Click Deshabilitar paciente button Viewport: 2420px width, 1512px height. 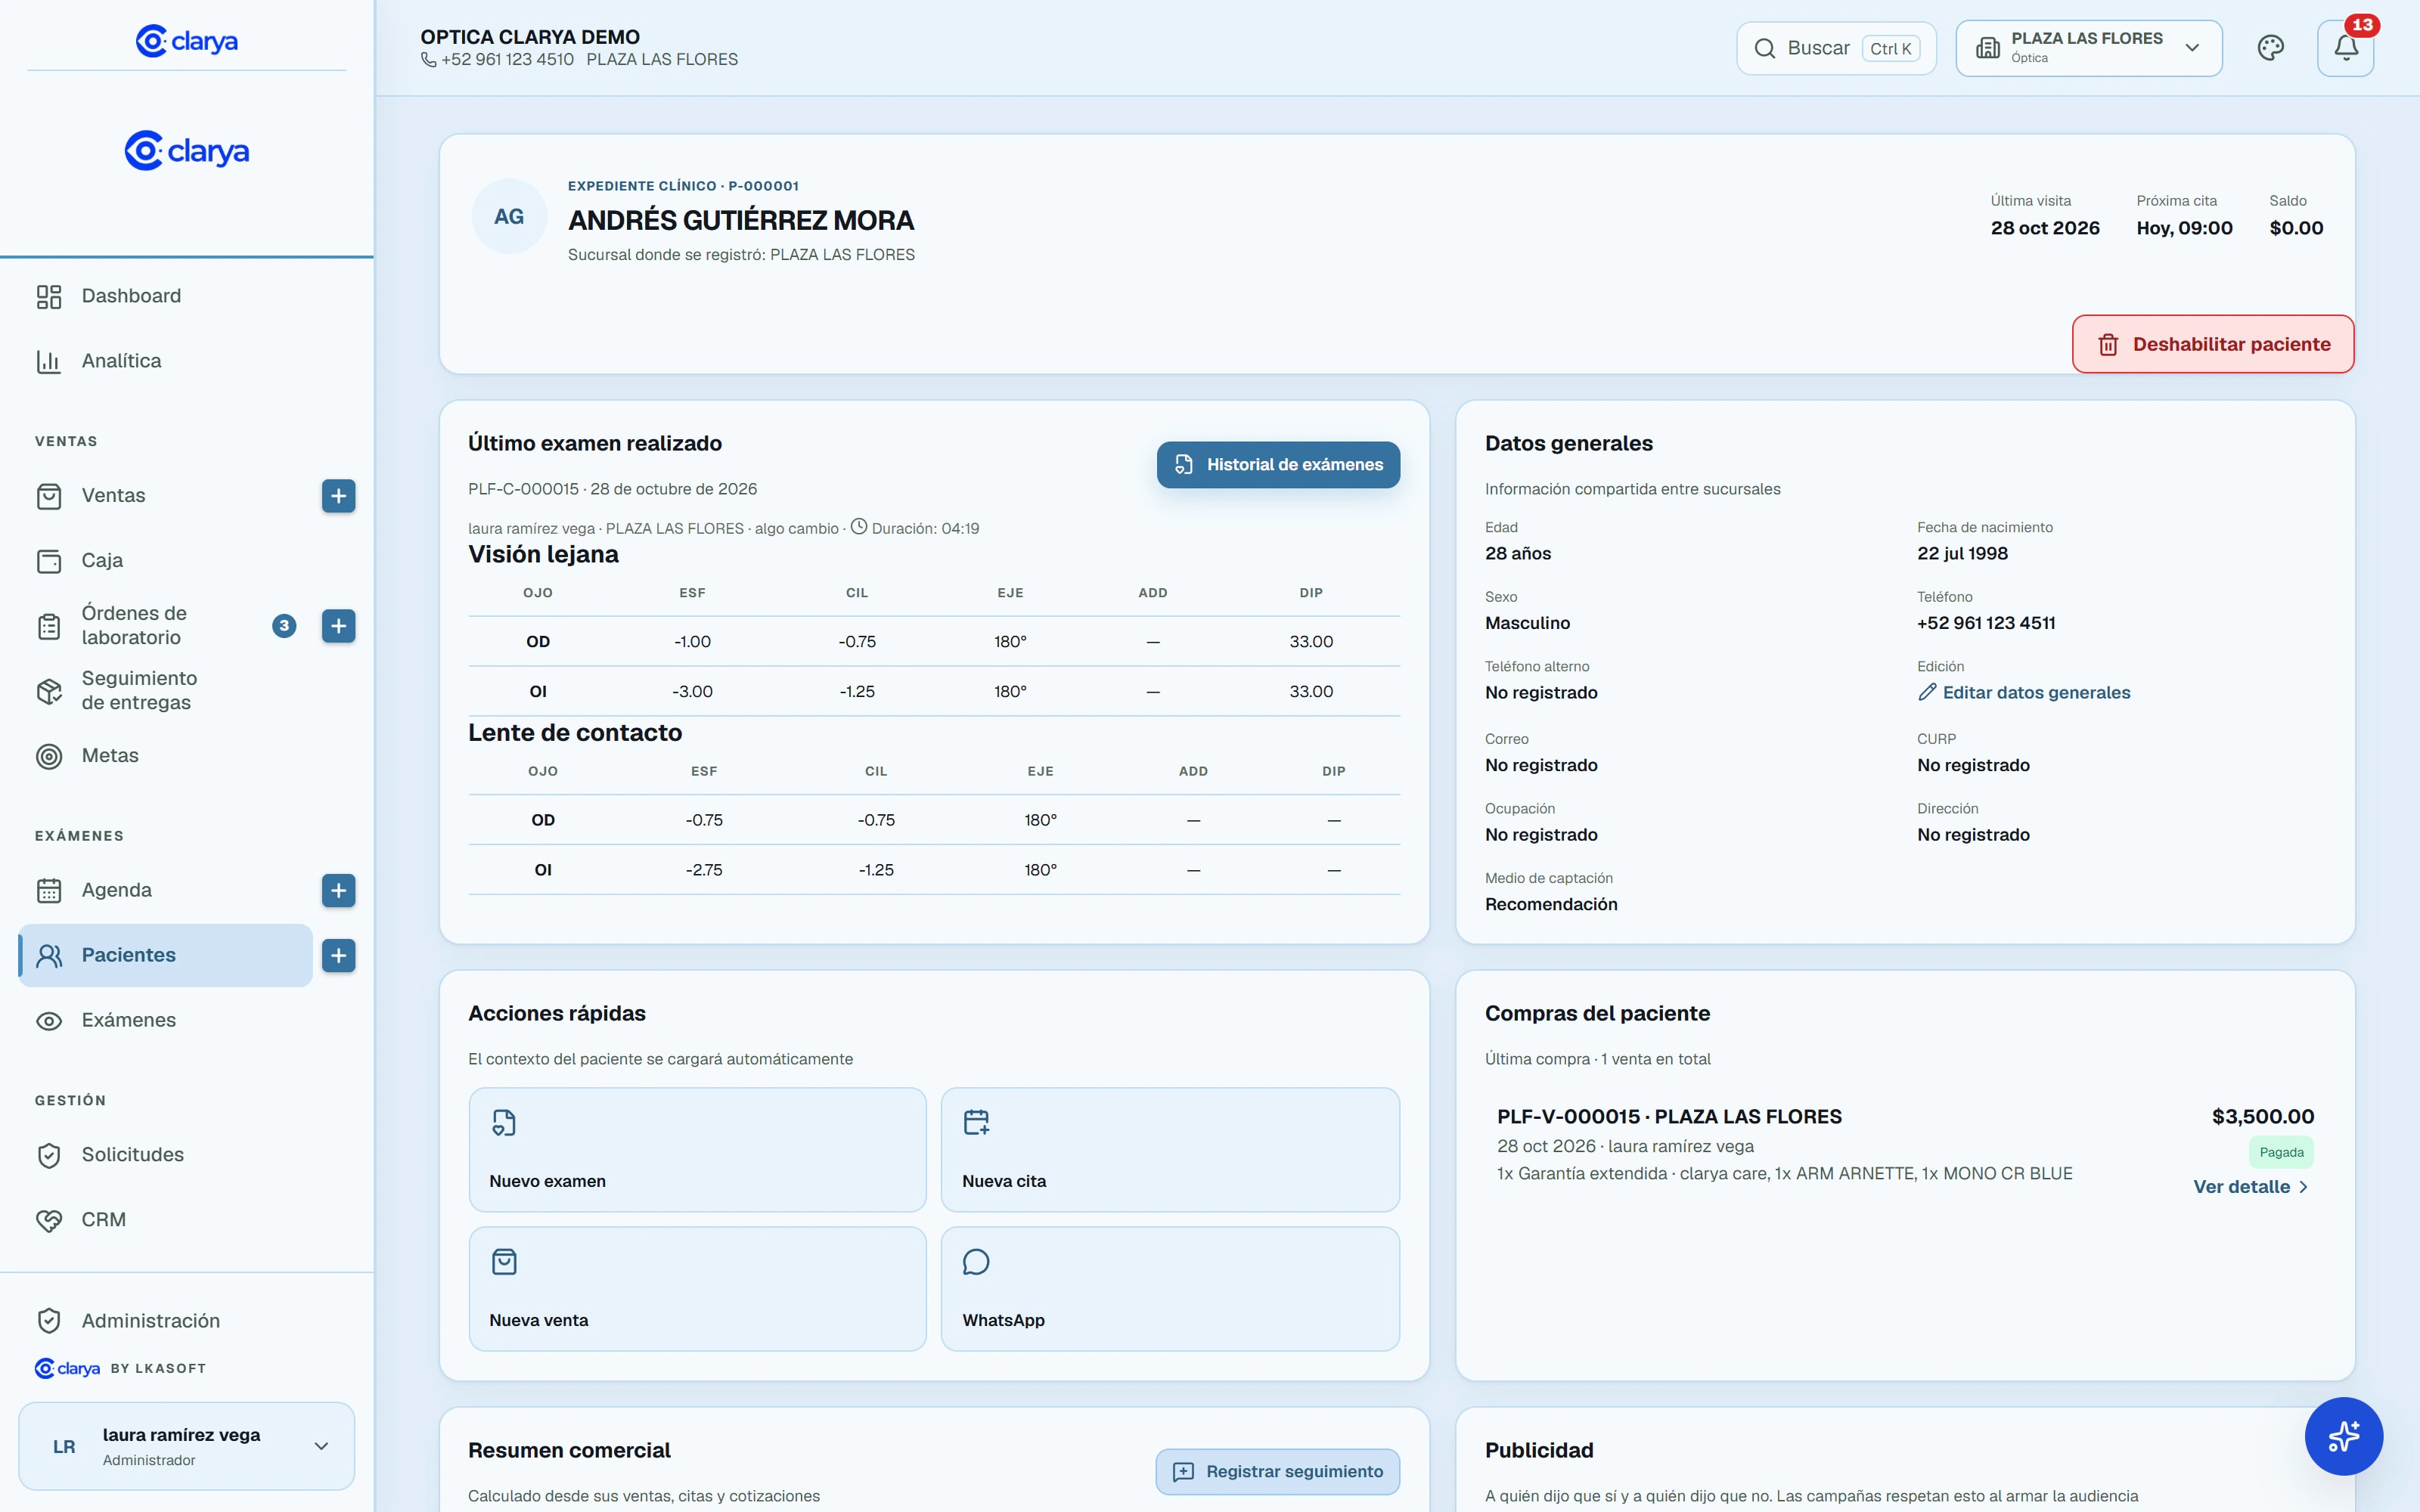(2212, 344)
